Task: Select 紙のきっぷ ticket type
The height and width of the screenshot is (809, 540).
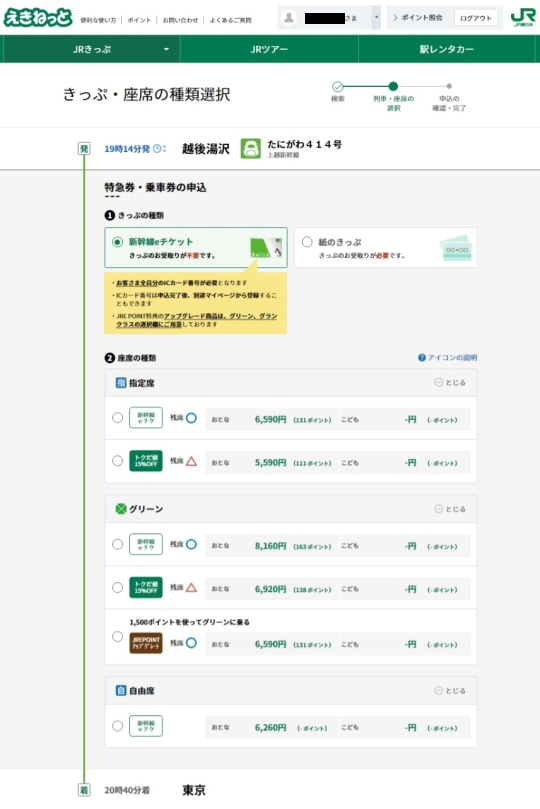Action: point(307,242)
